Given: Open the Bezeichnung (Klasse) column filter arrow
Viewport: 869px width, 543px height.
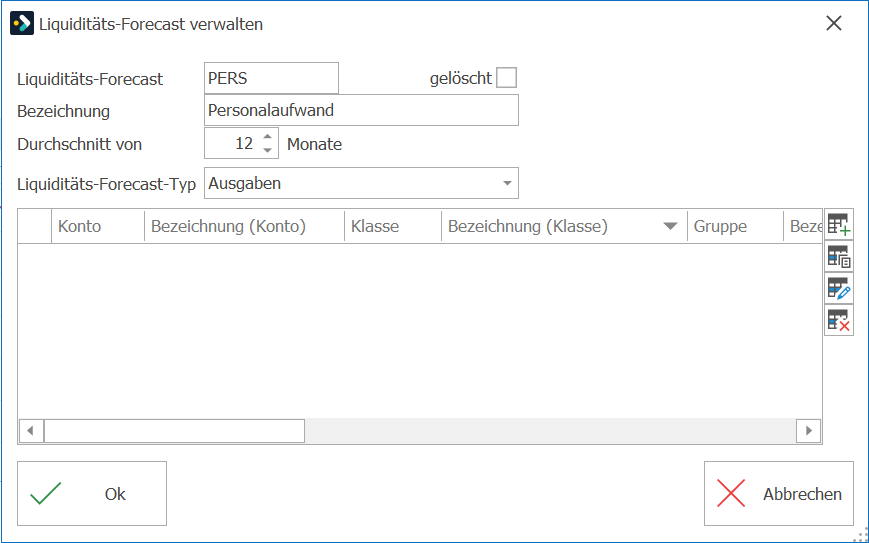Looking at the screenshot, I should pyautogui.click(x=671, y=226).
